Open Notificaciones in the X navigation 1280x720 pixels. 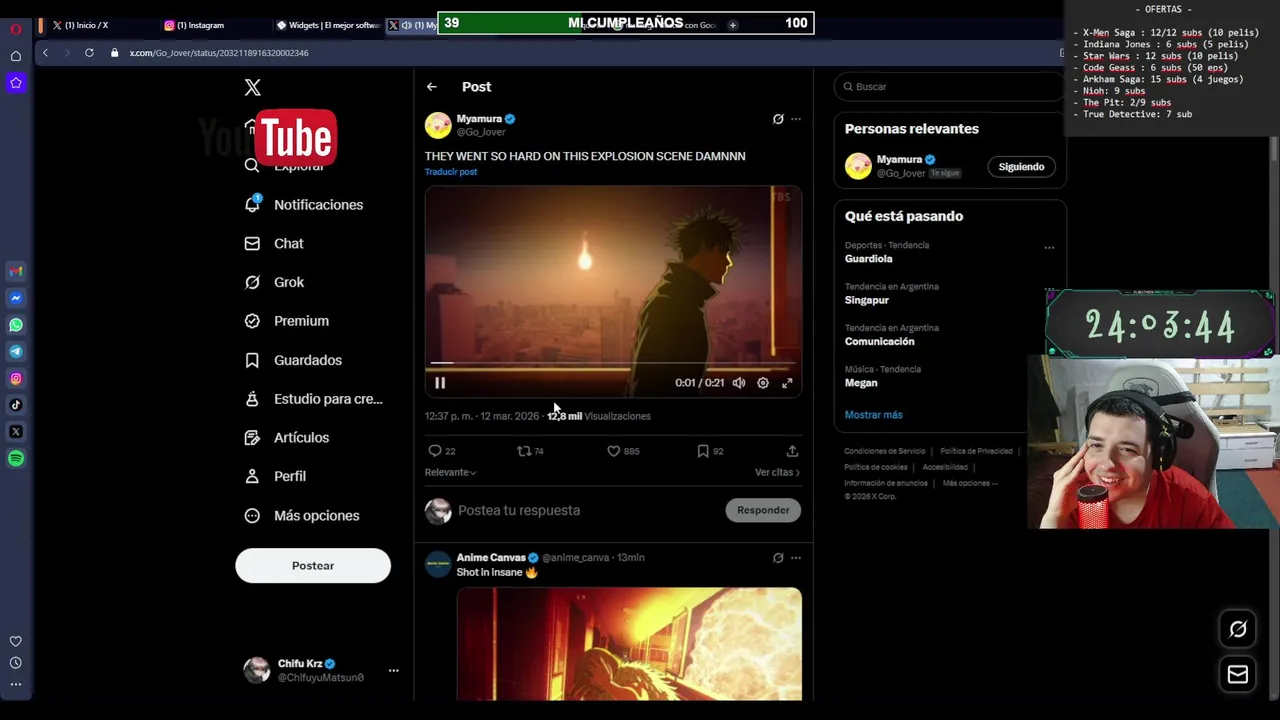(304, 205)
